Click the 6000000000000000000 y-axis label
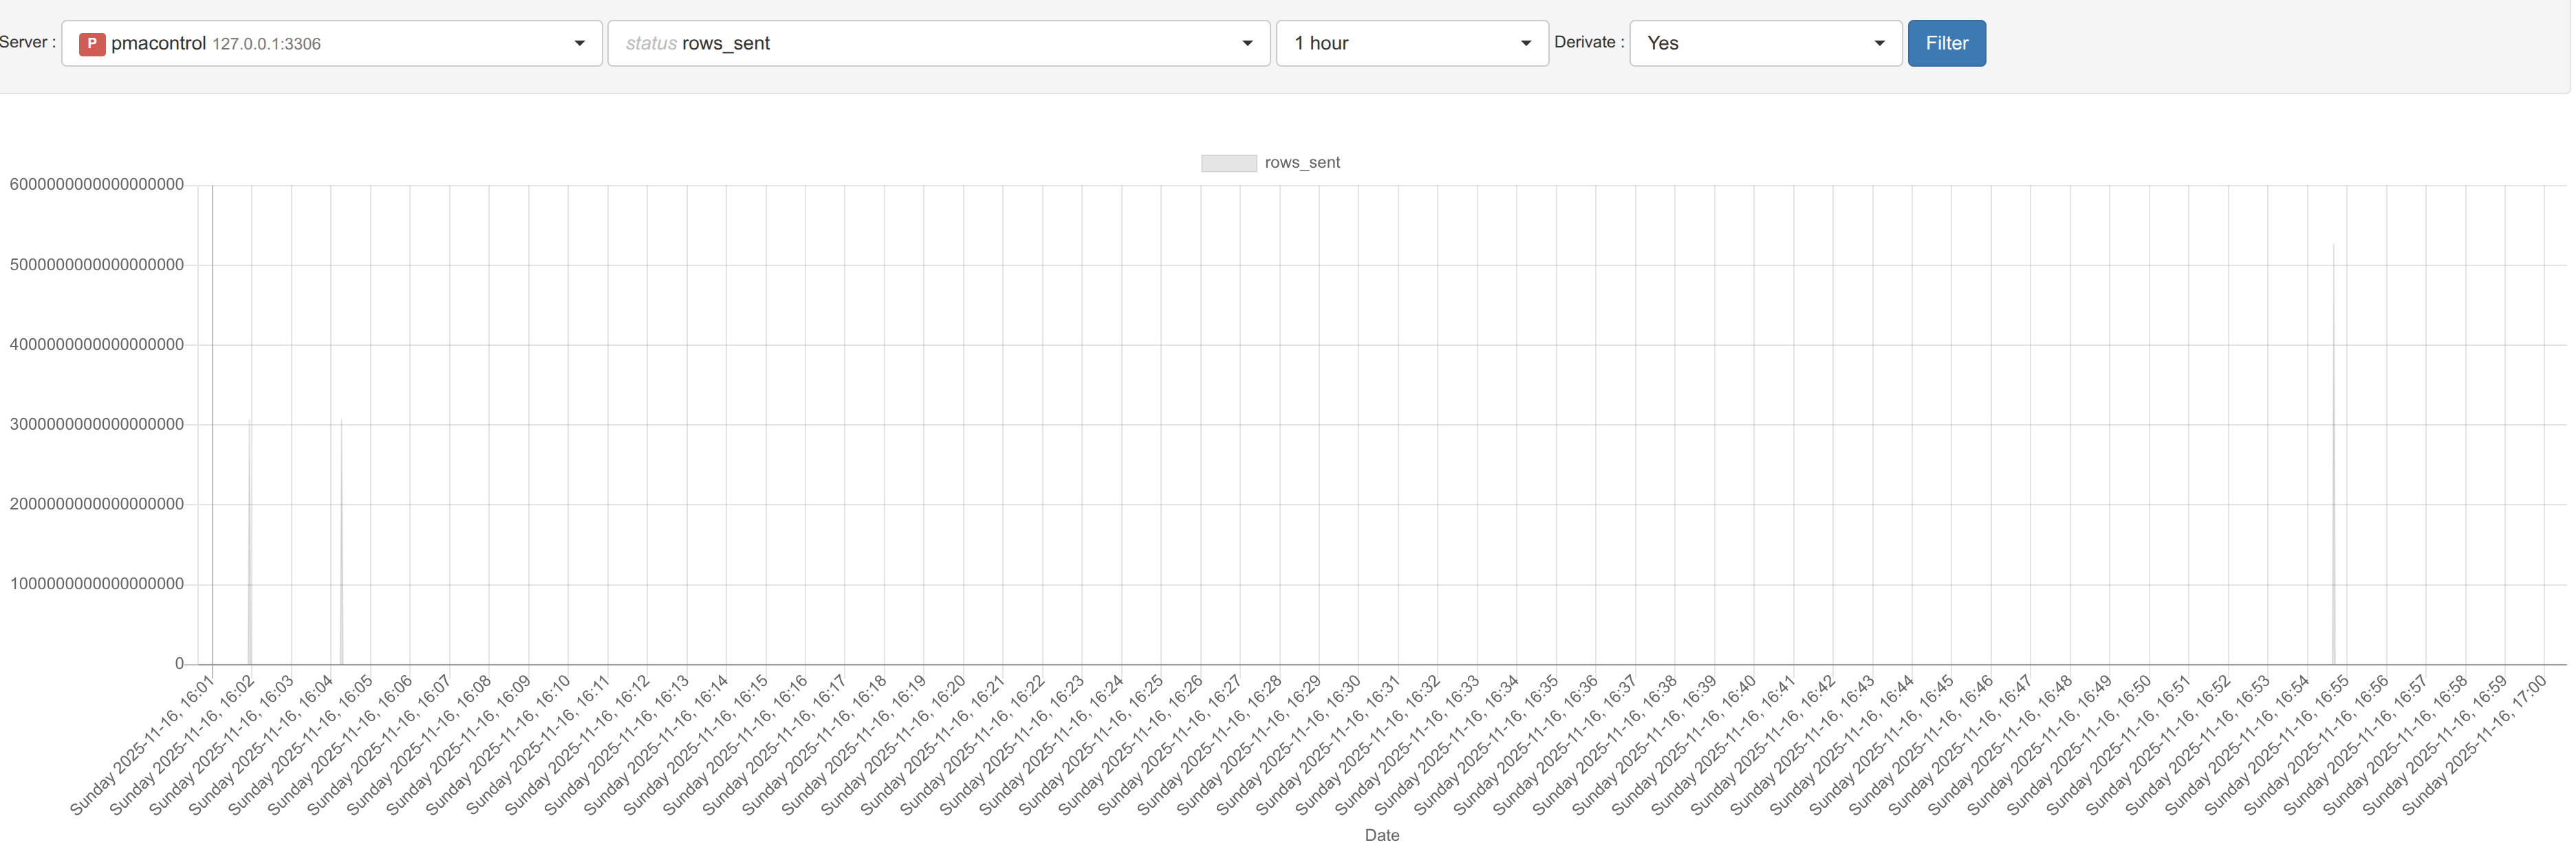The image size is (2576, 847). (97, 184)
